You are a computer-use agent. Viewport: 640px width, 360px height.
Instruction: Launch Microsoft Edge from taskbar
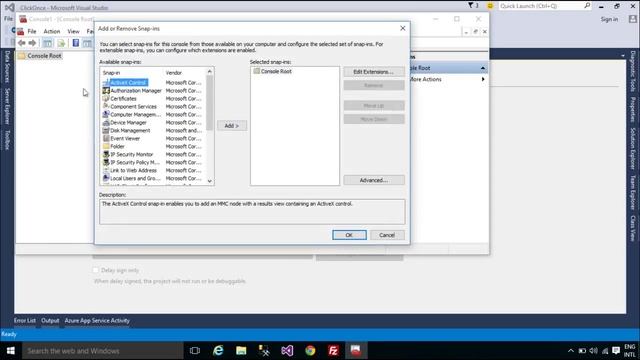[218, 351]
